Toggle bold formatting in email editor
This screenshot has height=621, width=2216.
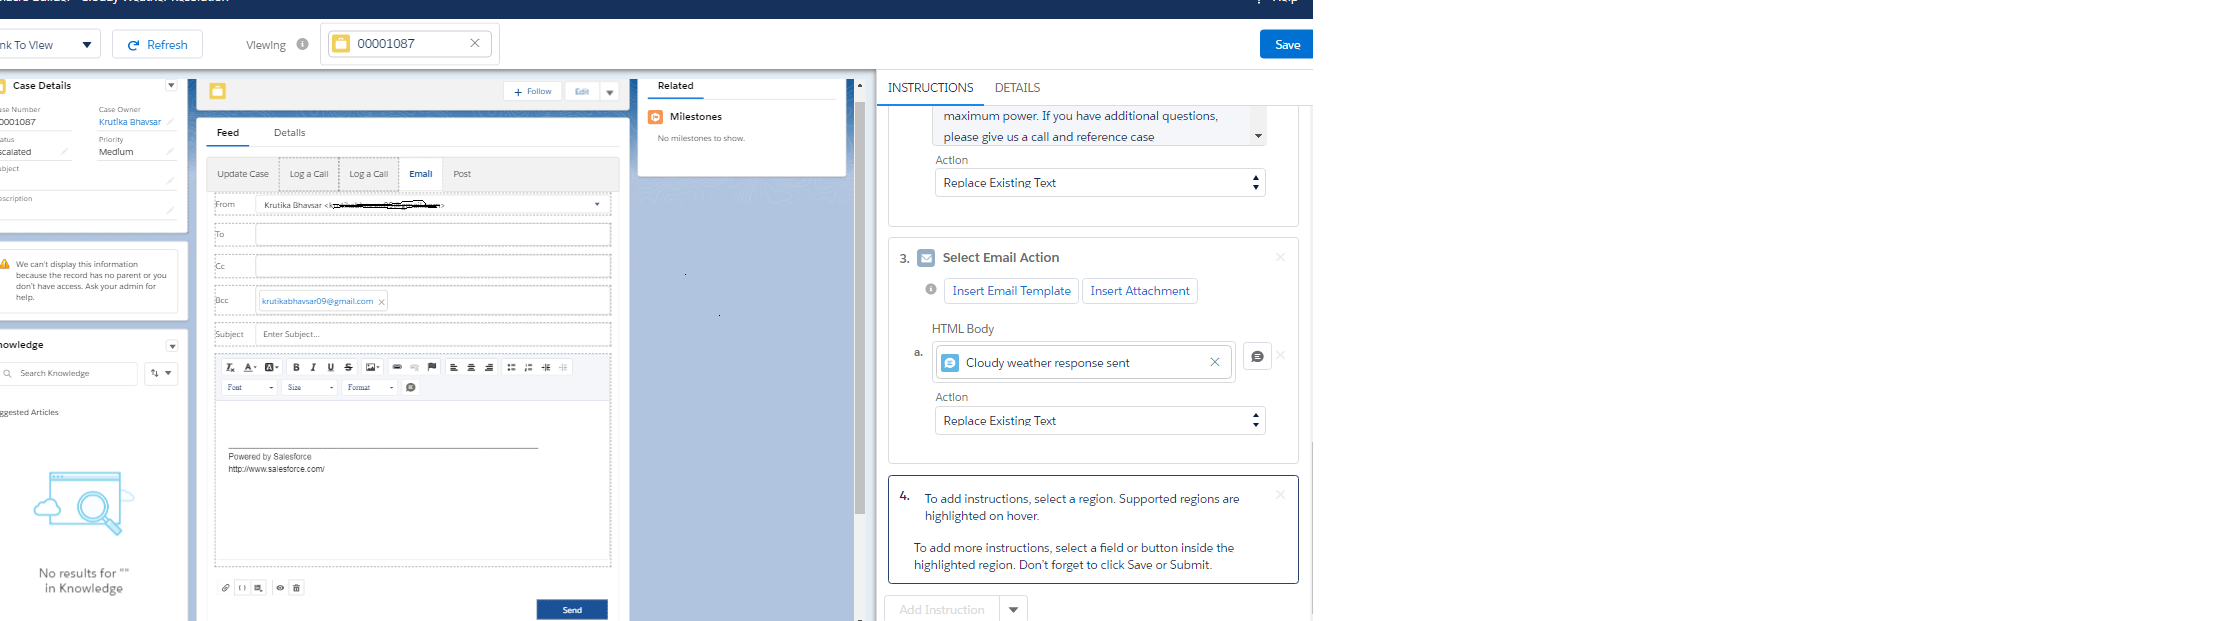(296, 368)
